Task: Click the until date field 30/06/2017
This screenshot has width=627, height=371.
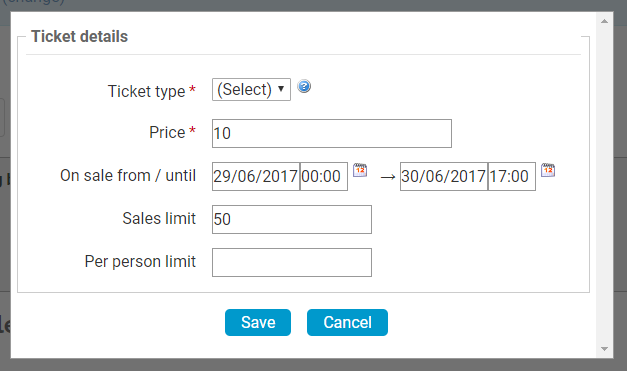Action: coord(444,176)
